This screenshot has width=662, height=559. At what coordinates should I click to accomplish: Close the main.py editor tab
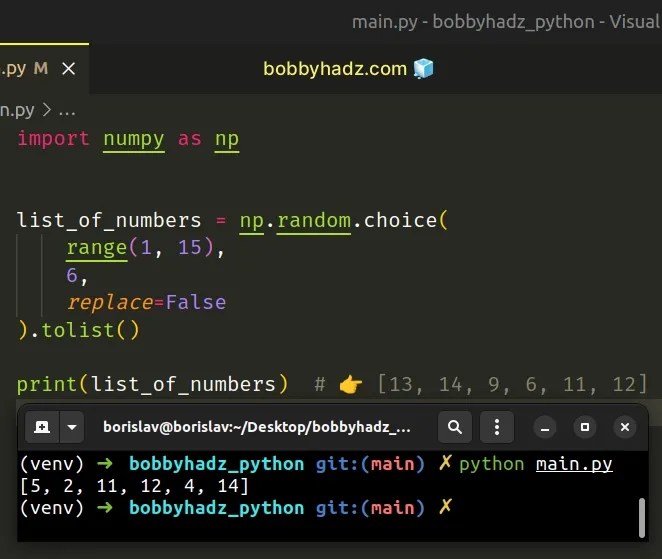pos(68,68)
